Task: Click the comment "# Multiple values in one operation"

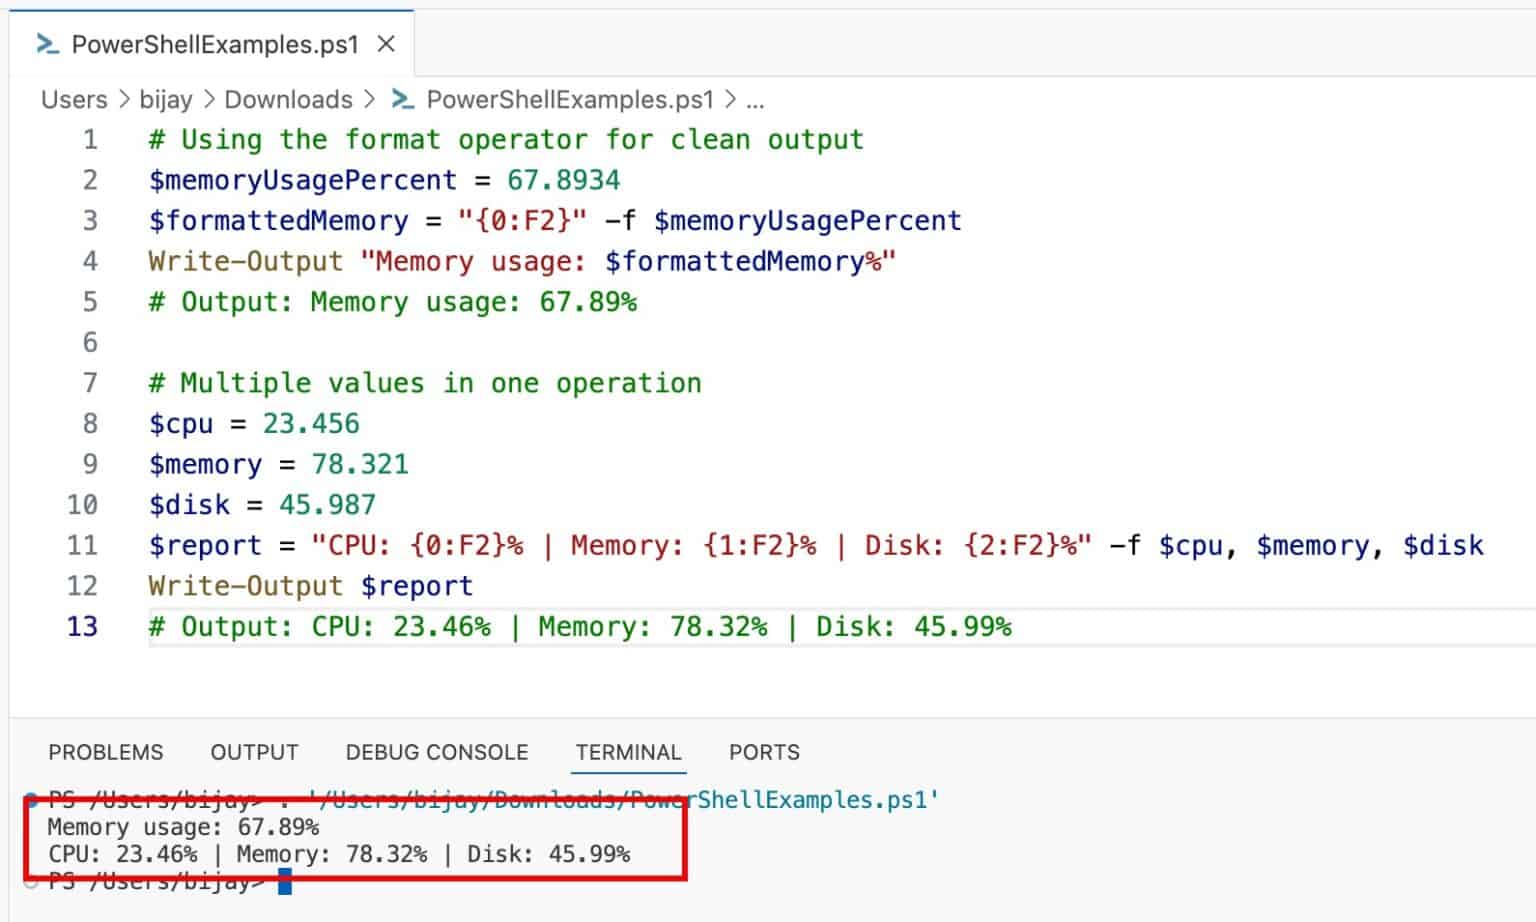Action: [x=425, y=383]
